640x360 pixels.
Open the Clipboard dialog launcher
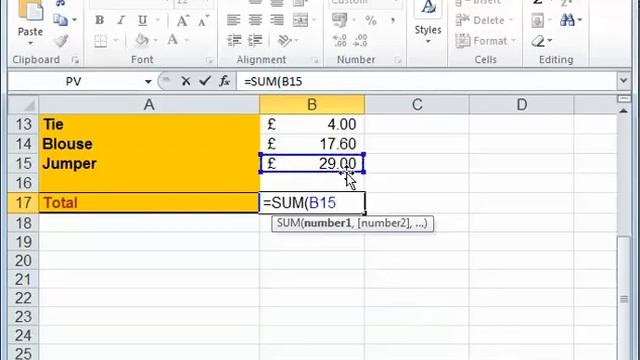click(75, 60)
